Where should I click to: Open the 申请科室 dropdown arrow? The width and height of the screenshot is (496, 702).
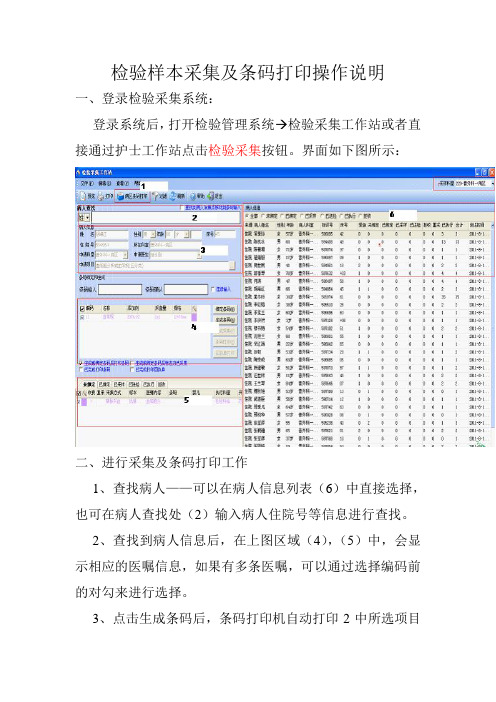pos(125,255)
